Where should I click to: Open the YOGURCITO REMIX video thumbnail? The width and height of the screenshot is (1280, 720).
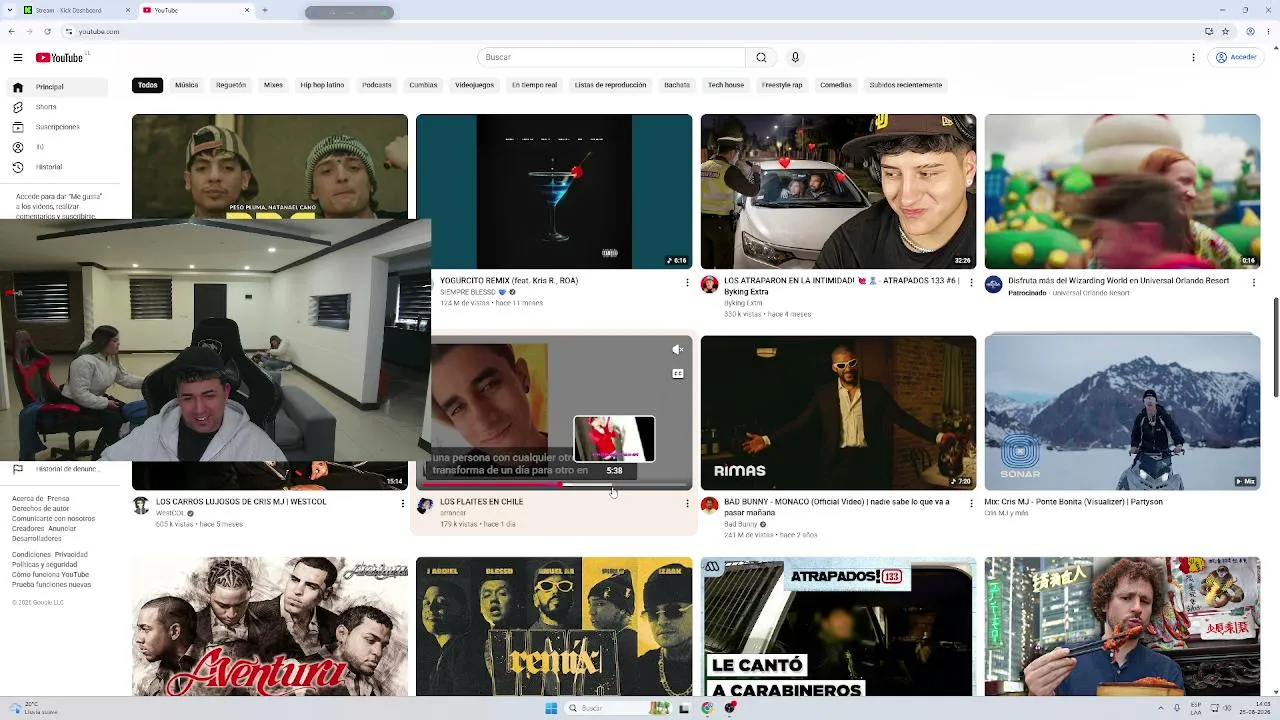554,191
